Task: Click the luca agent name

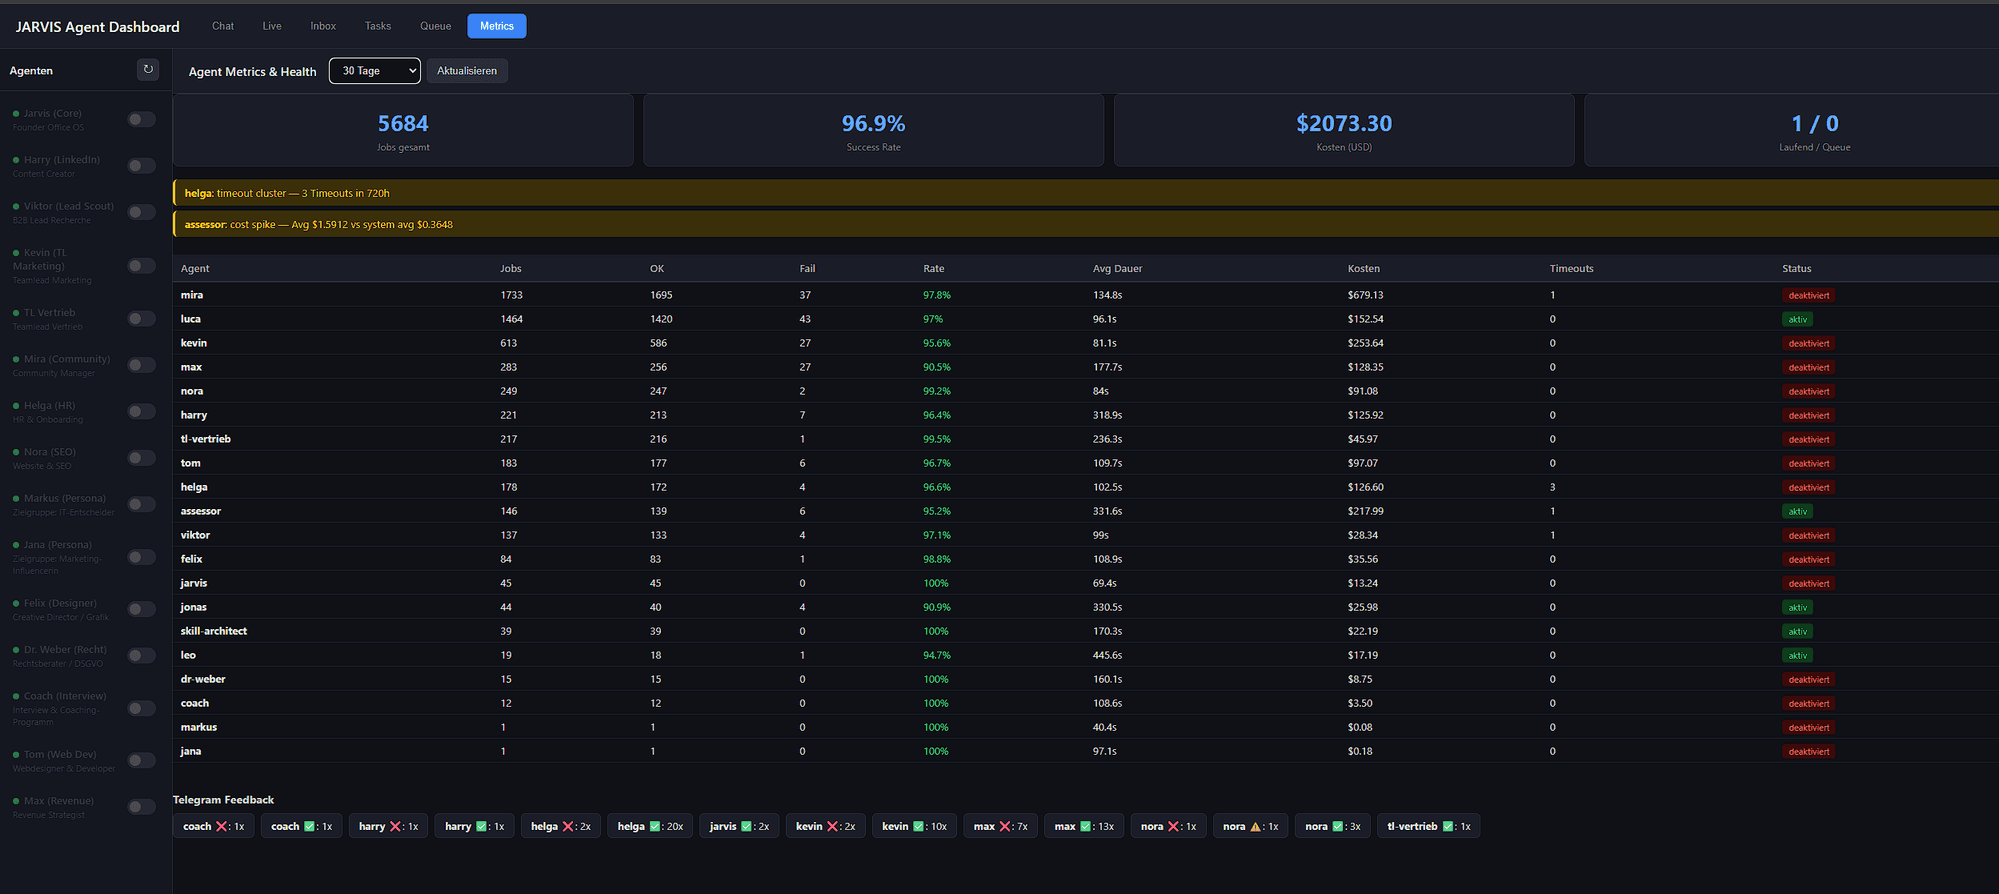Action: [x=190, y=319]
